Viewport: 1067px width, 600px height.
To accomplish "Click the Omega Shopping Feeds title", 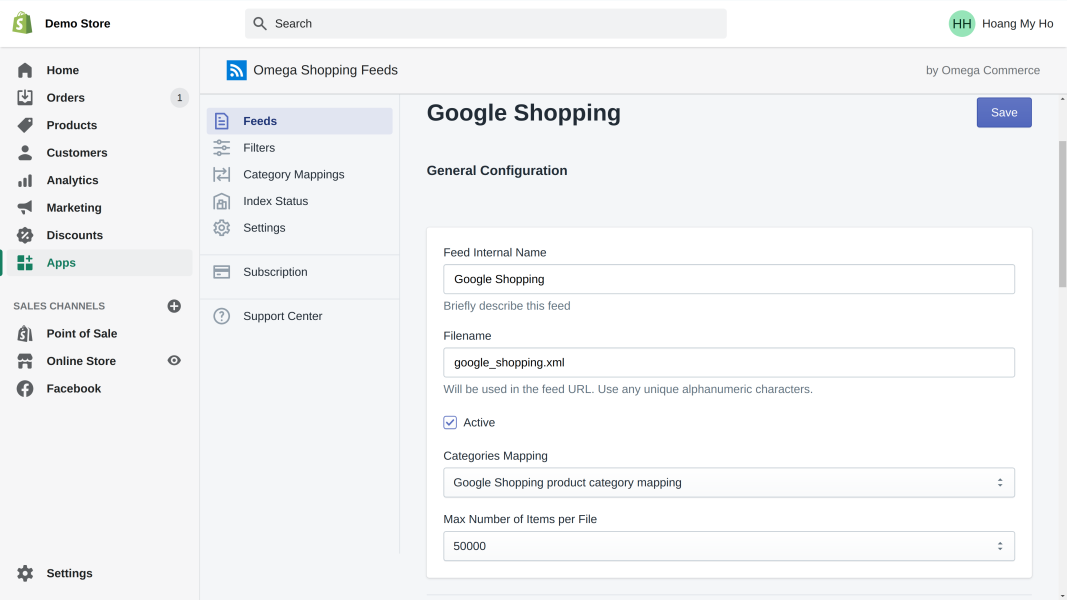I will tap(325, 70).
